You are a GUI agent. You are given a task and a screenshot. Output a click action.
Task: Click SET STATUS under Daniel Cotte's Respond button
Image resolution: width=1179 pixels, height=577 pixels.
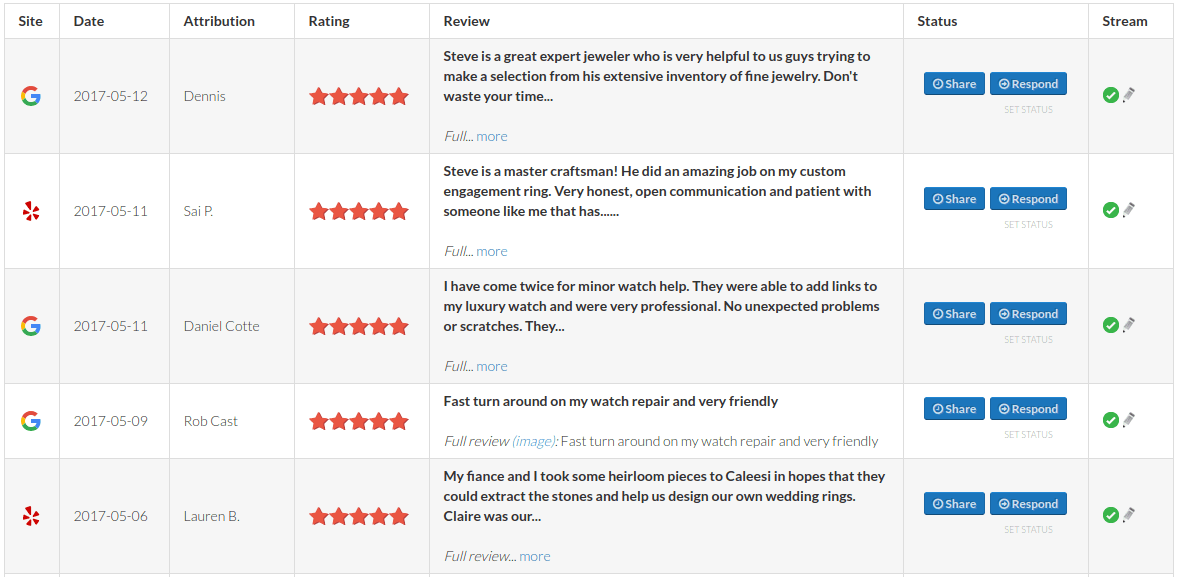(1029, 339)
